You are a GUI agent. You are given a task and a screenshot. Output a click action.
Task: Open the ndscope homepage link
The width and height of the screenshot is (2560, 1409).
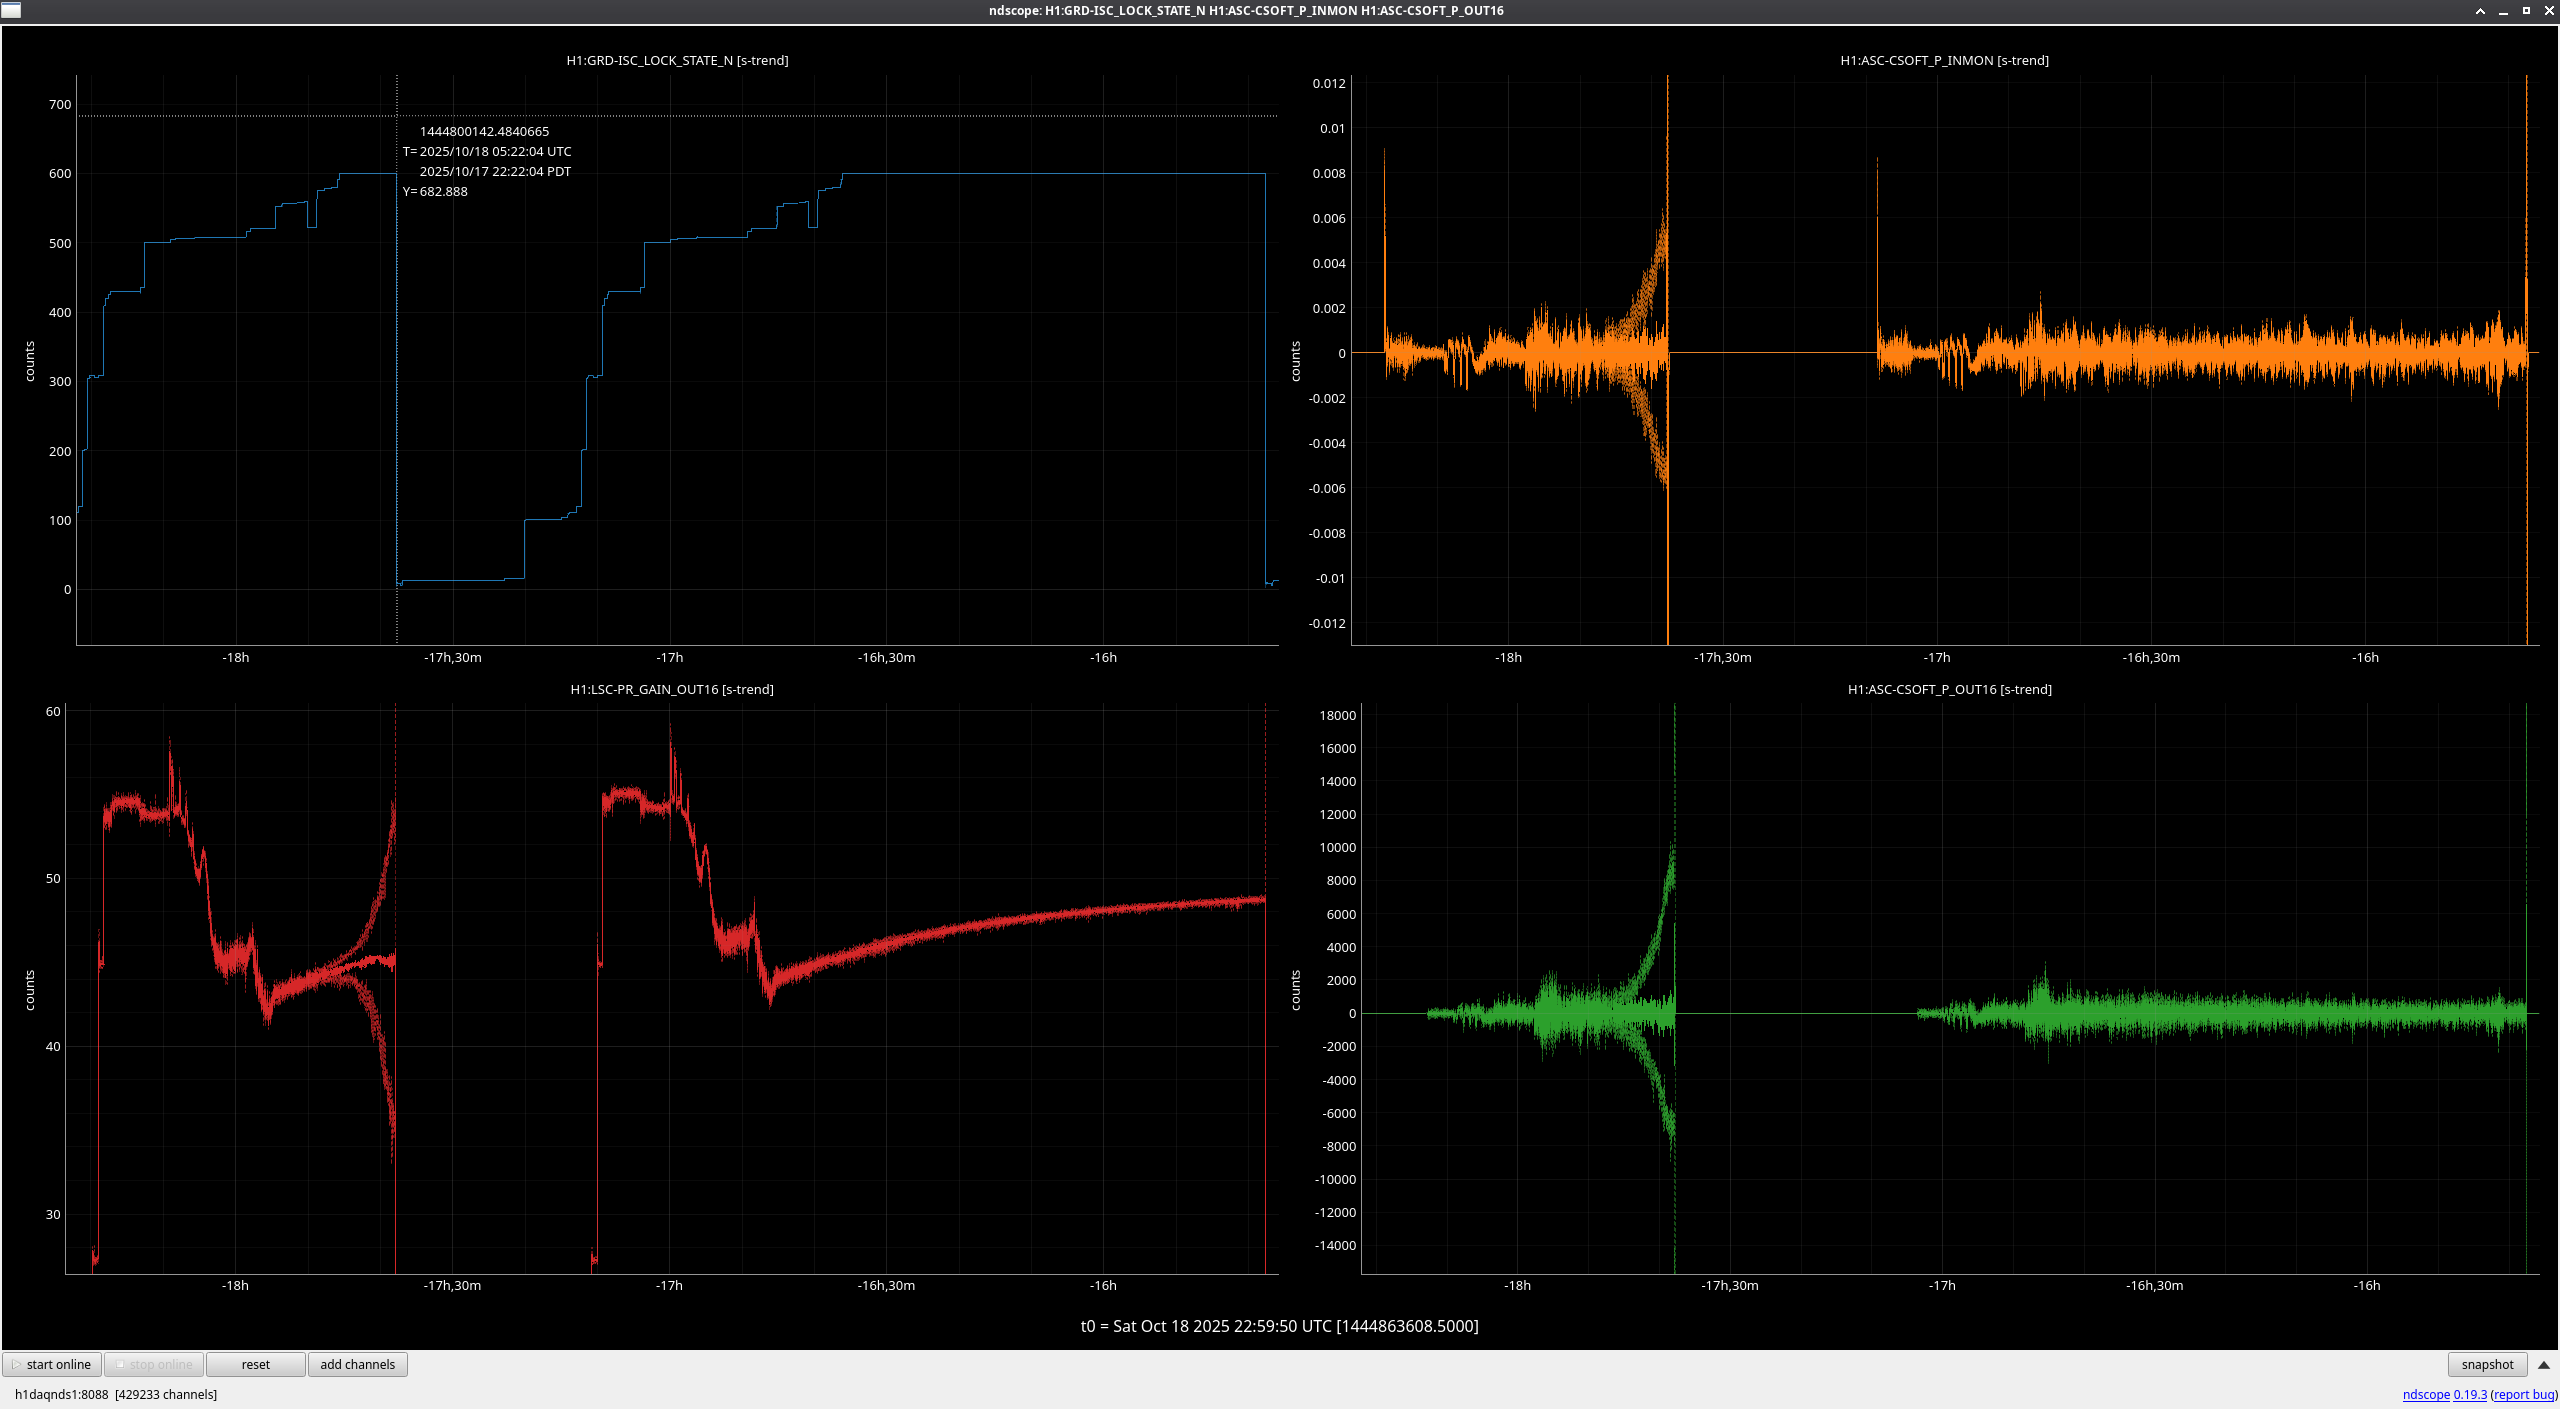2425,1394
